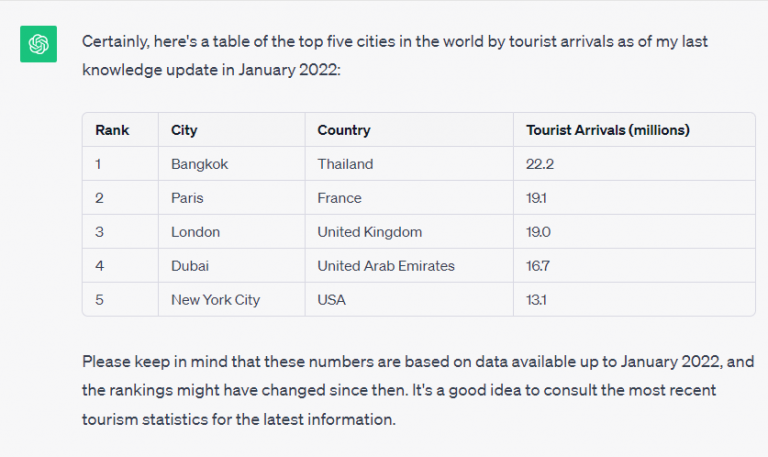Click the USA country cell
The image size is (768, 457).
pyautogui.click(x=332, y=300)
